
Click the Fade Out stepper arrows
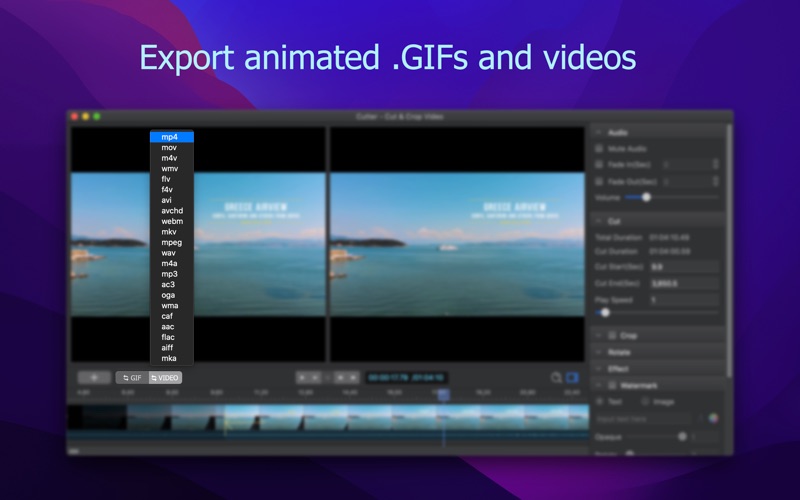(x=715, y=181)
